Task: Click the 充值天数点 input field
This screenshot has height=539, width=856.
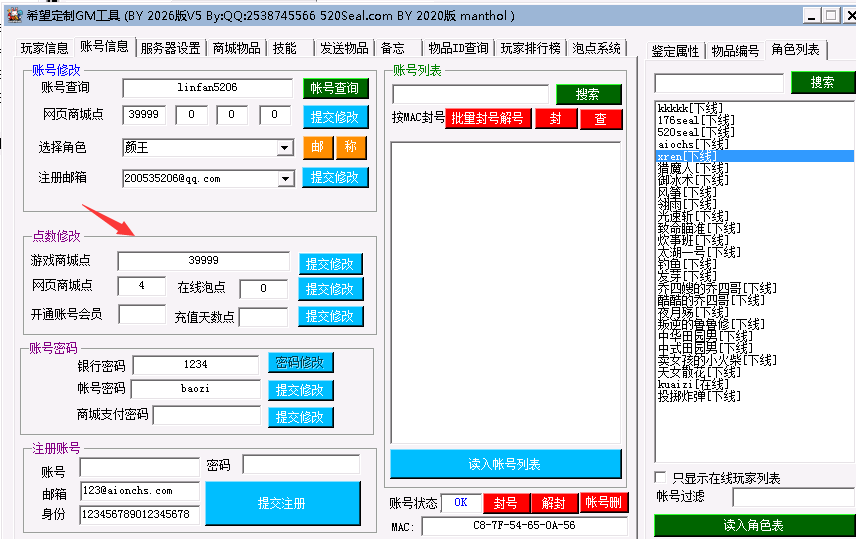Action: pyautogui.click(x=263, y=317)
